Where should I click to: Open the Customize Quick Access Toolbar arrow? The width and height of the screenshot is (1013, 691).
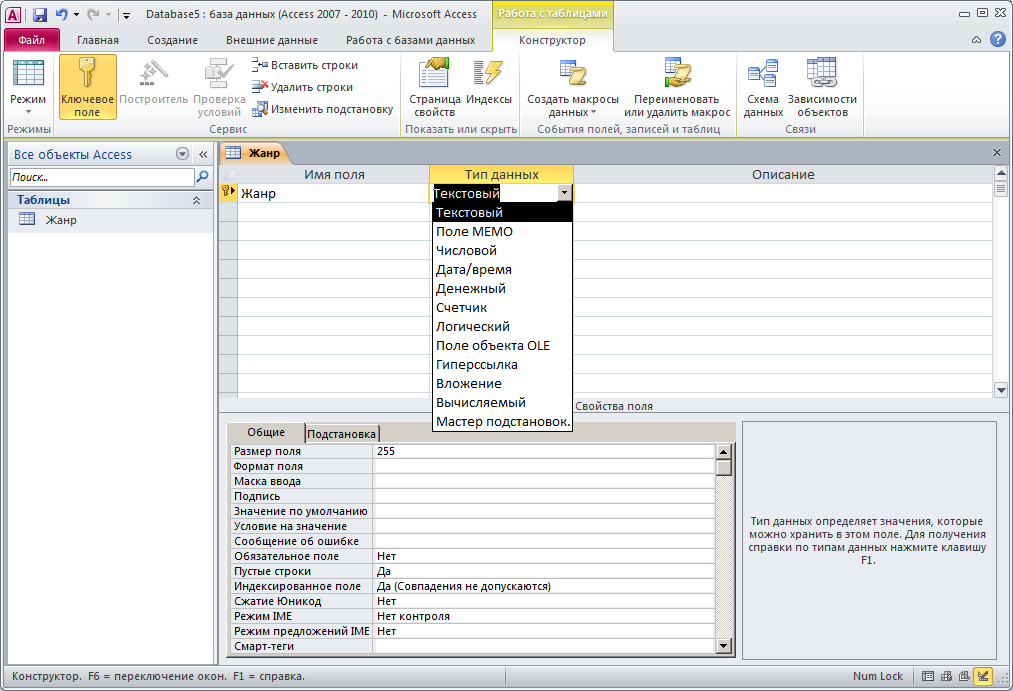point(127,15)
